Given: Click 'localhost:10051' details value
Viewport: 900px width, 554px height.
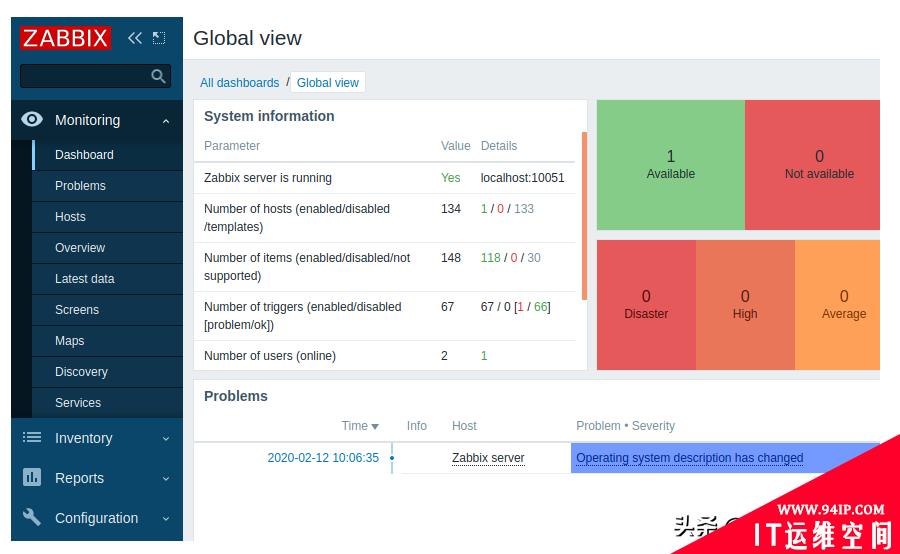Looking at the screenshot, I should point(522,178).
